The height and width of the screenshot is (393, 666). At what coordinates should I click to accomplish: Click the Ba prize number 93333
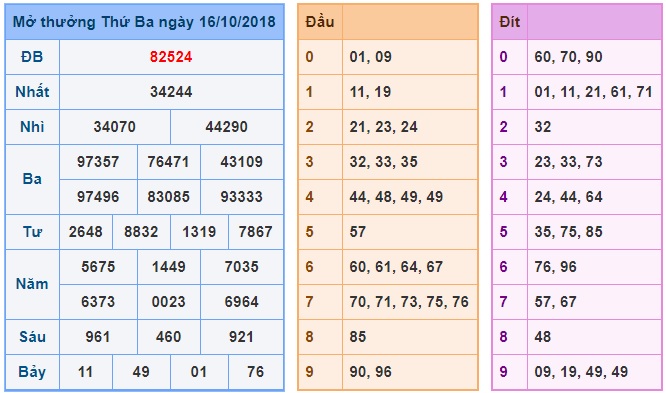(x=242, y=197)
